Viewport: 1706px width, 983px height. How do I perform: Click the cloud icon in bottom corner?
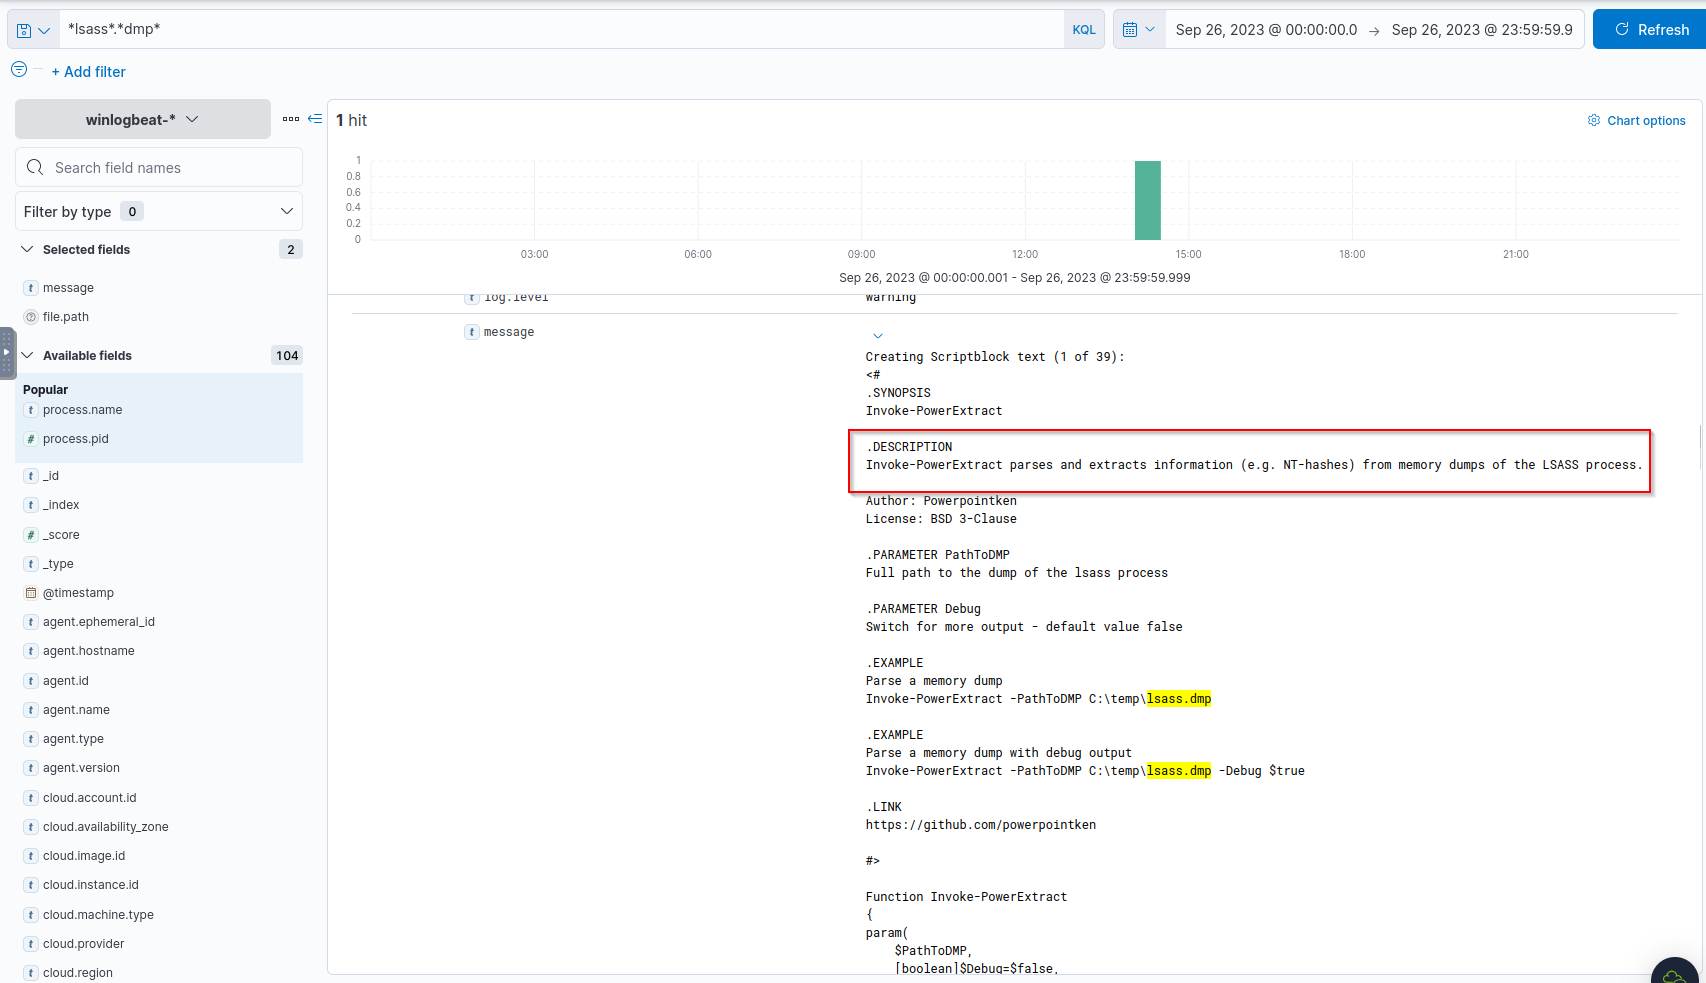(x=1674, y=974)
